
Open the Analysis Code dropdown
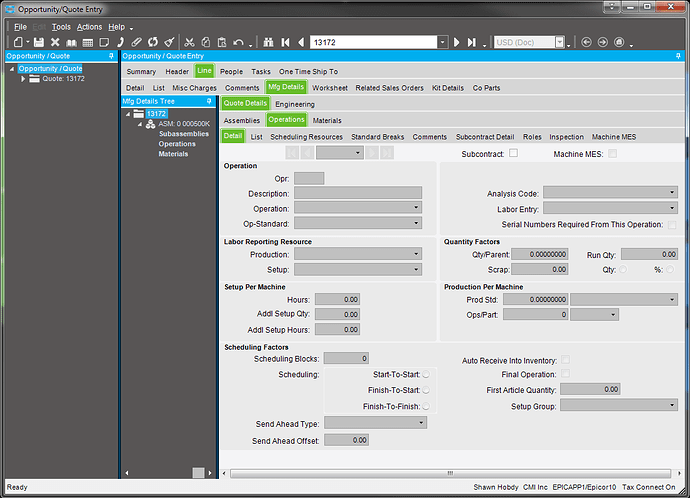coord(671,192)
